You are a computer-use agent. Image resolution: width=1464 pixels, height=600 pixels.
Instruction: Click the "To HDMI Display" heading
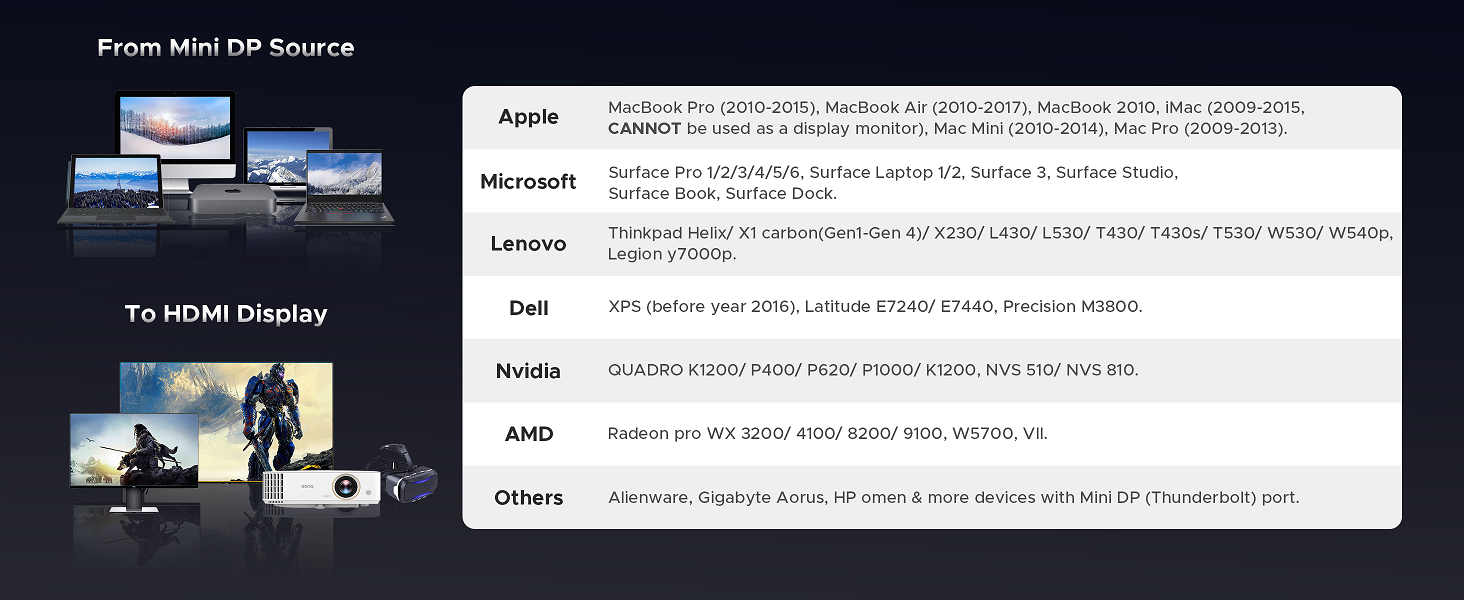(x=226, y=314)
